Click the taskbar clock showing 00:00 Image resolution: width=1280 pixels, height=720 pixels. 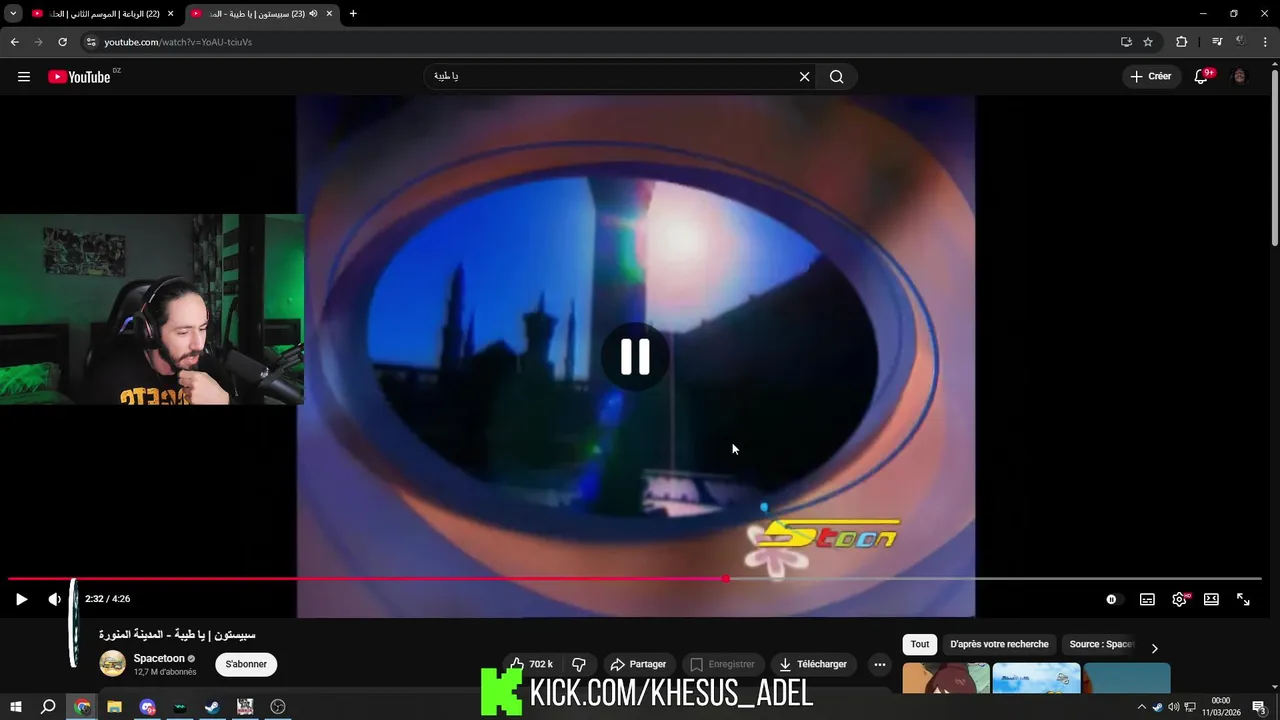[x=1221, y=707]
